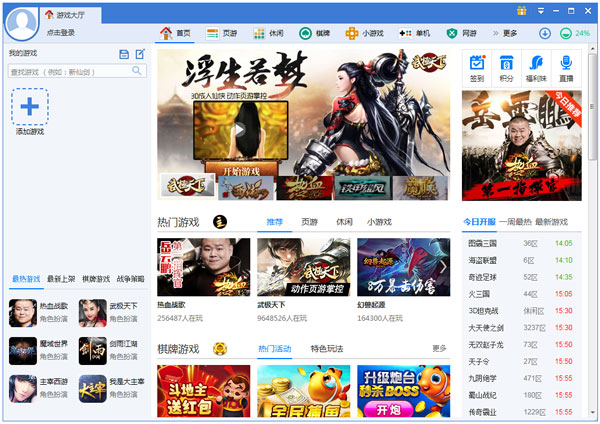Open the 棋牌 category tab
This screenshot has width=600, height=424.
(x=315, y=33)
